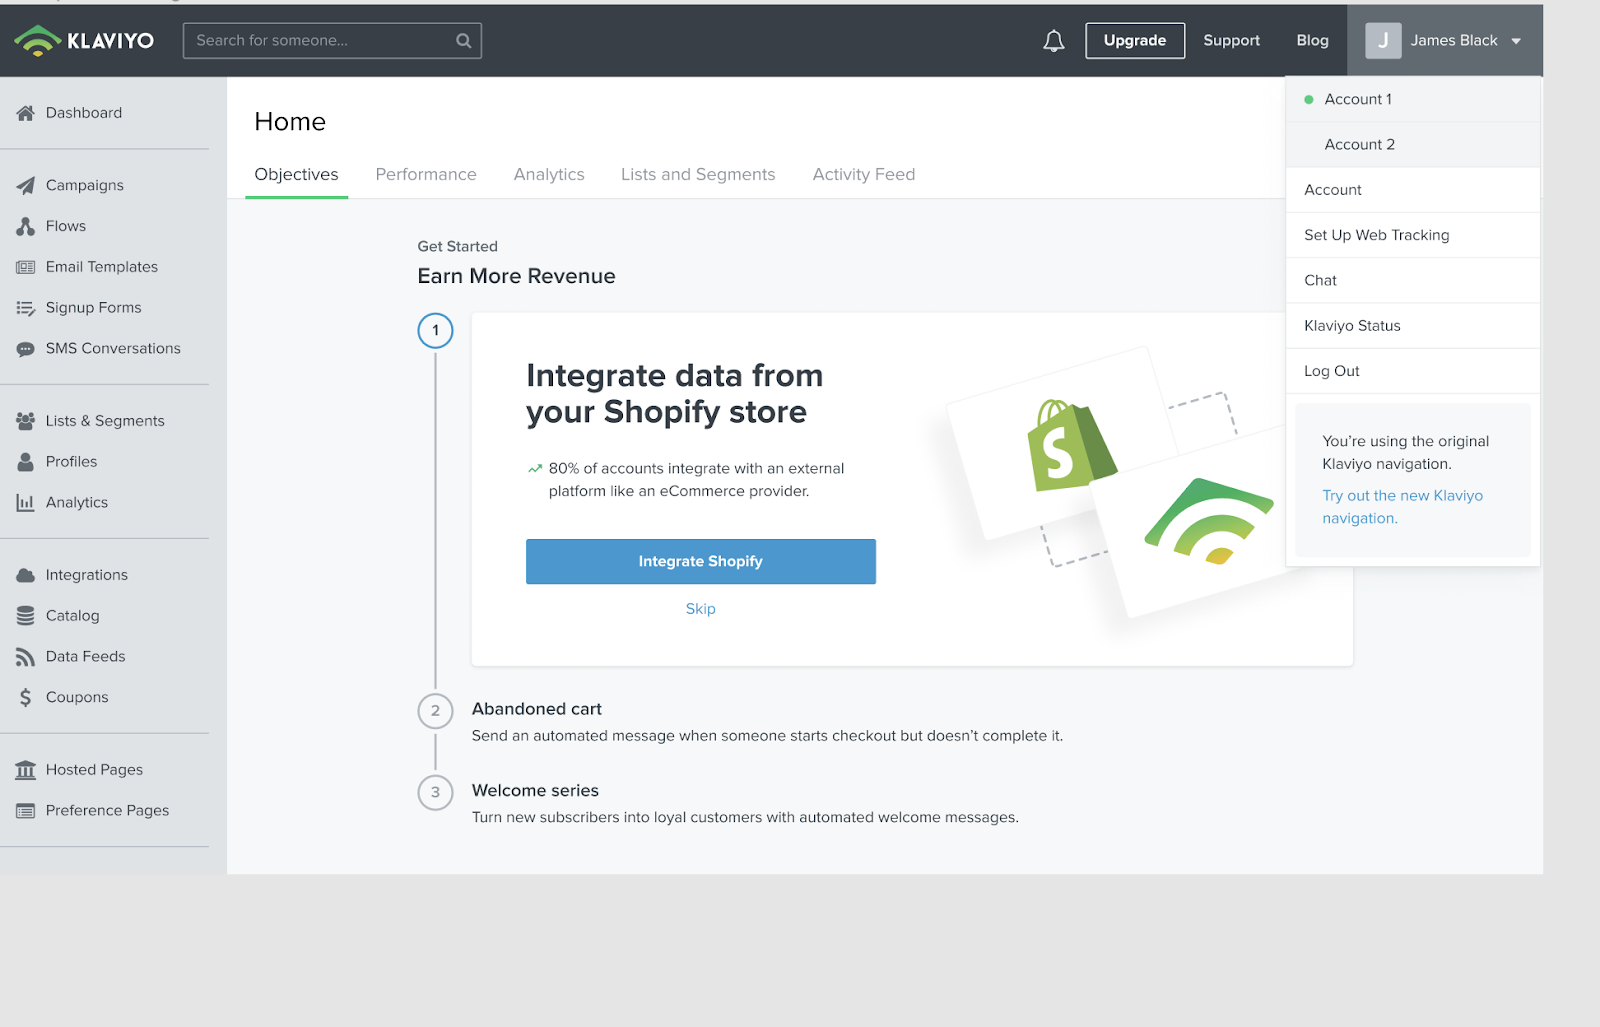Click the Earn More Revenue heading
Image resolution: width=1600 pixels, height=1027 pixels.
pos(516,276)
